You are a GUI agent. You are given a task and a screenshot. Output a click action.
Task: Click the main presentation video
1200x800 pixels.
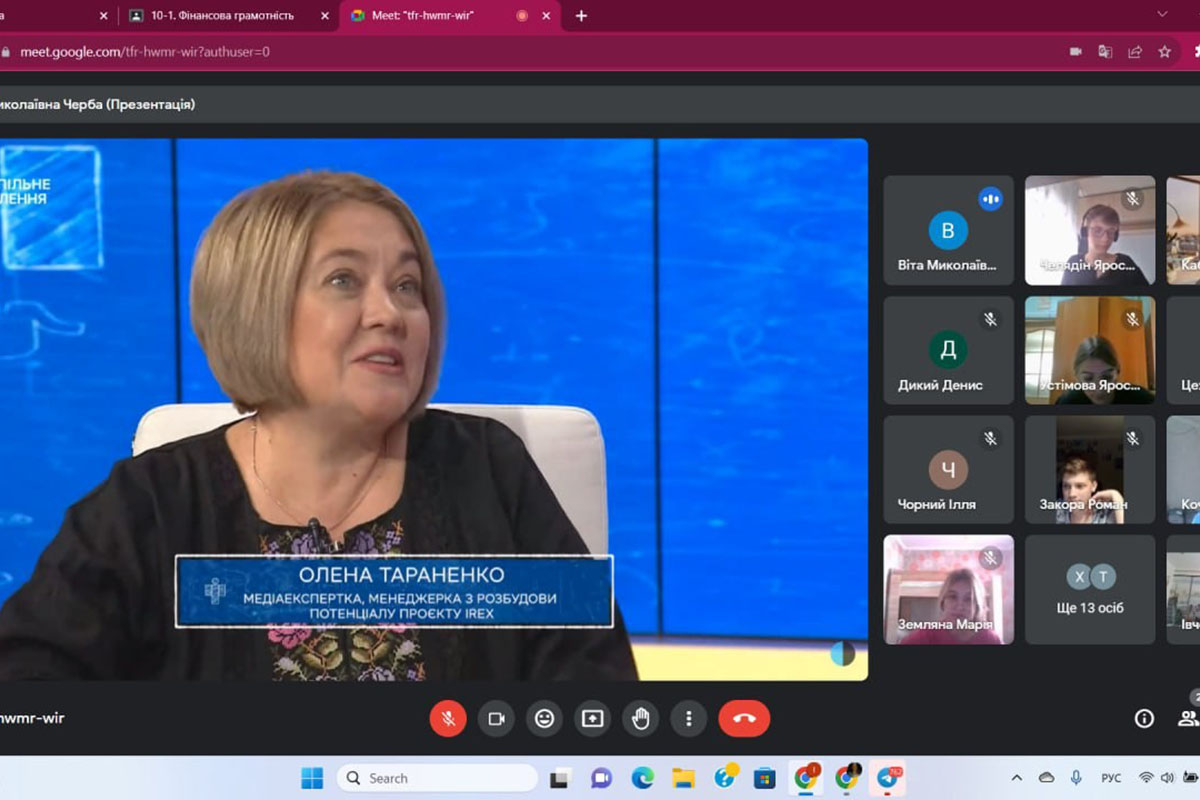(x=434, y=410)
